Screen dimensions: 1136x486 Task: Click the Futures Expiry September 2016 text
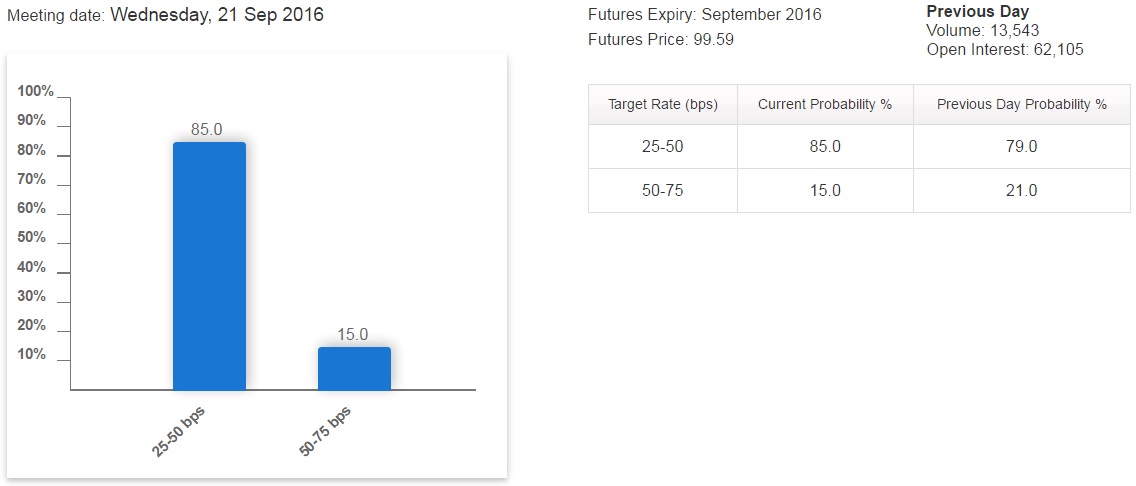pos(705,15)
